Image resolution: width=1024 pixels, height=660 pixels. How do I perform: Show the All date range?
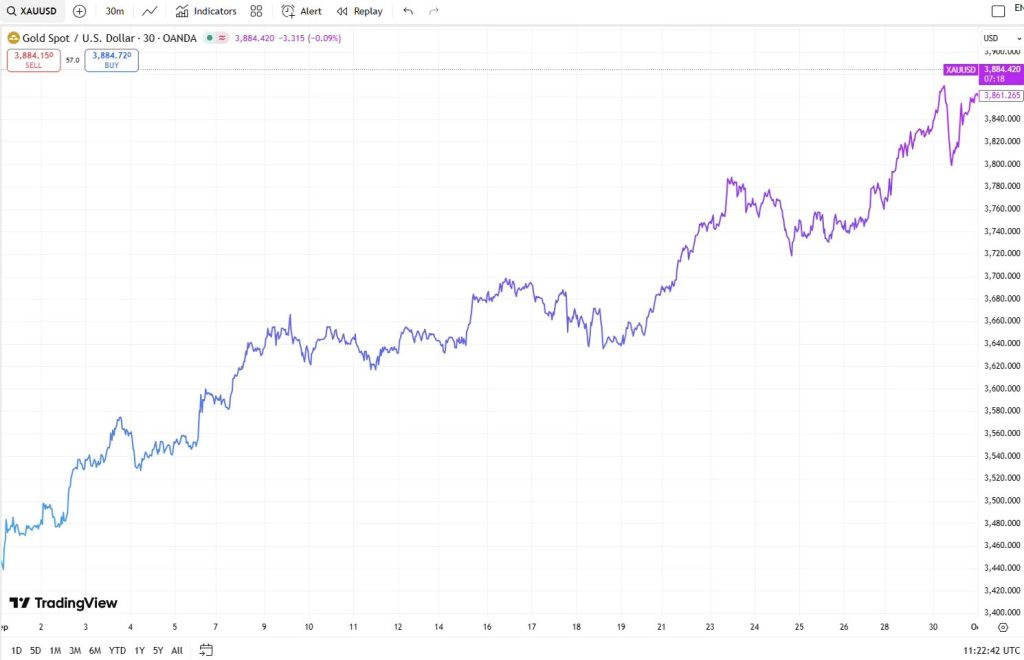pos(177,650)
